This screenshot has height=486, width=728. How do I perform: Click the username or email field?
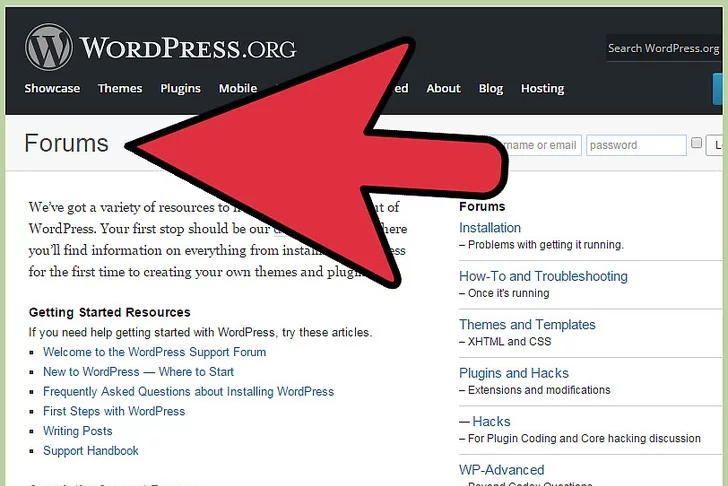[542, 145]
